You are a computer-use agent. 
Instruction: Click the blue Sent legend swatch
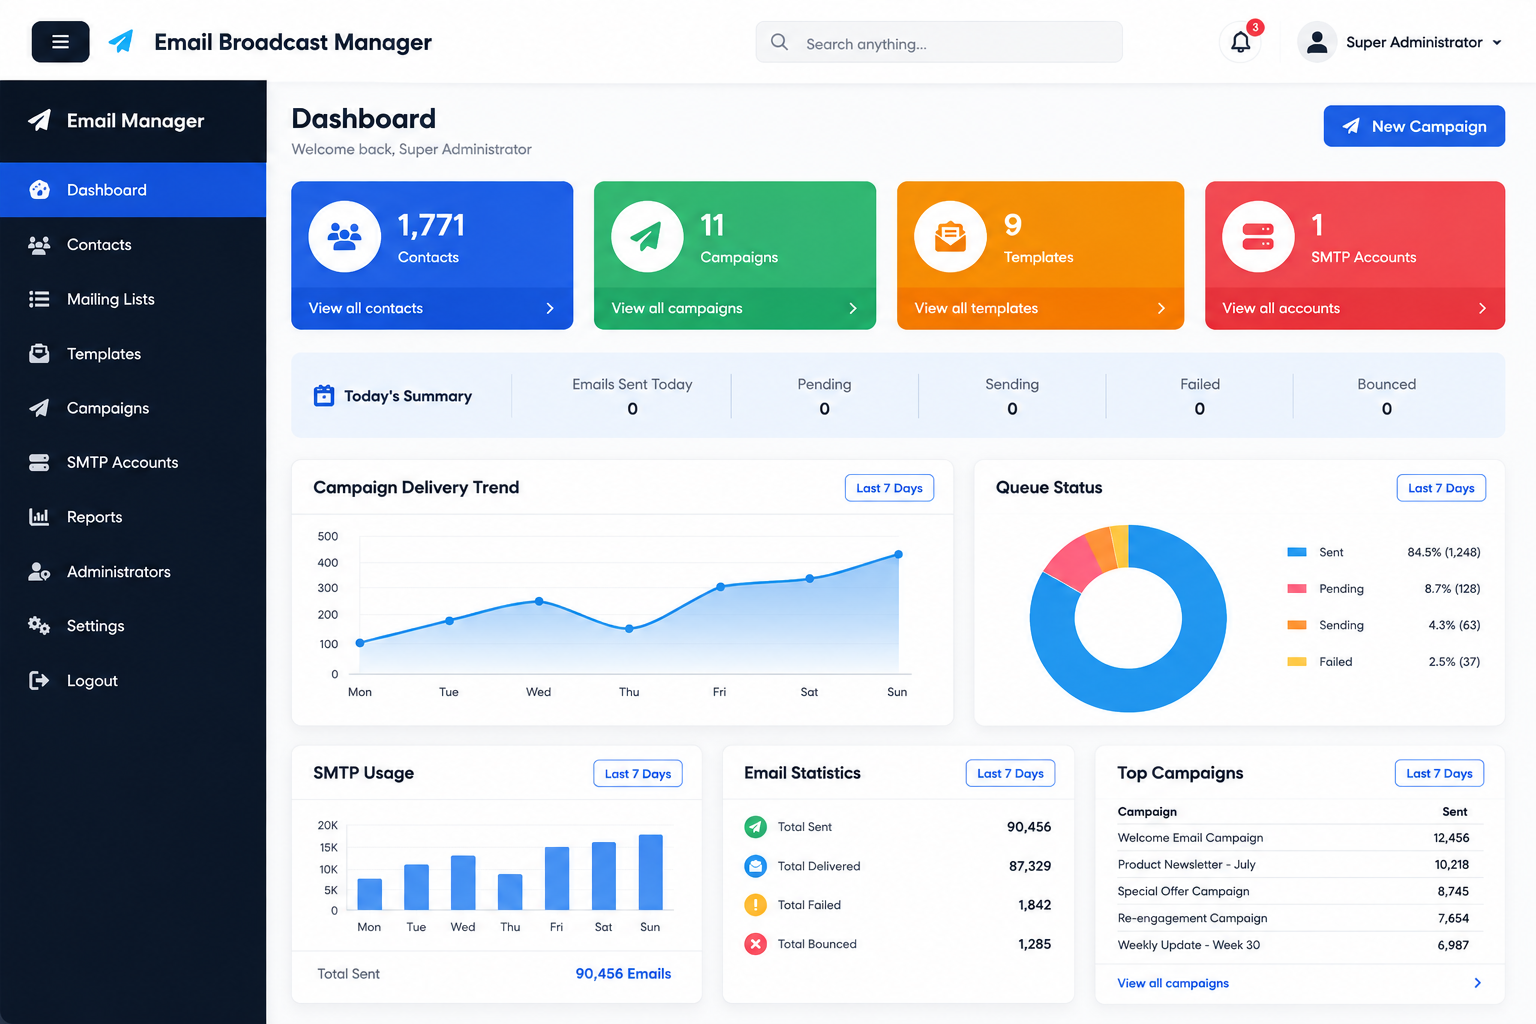point(1297,552)
